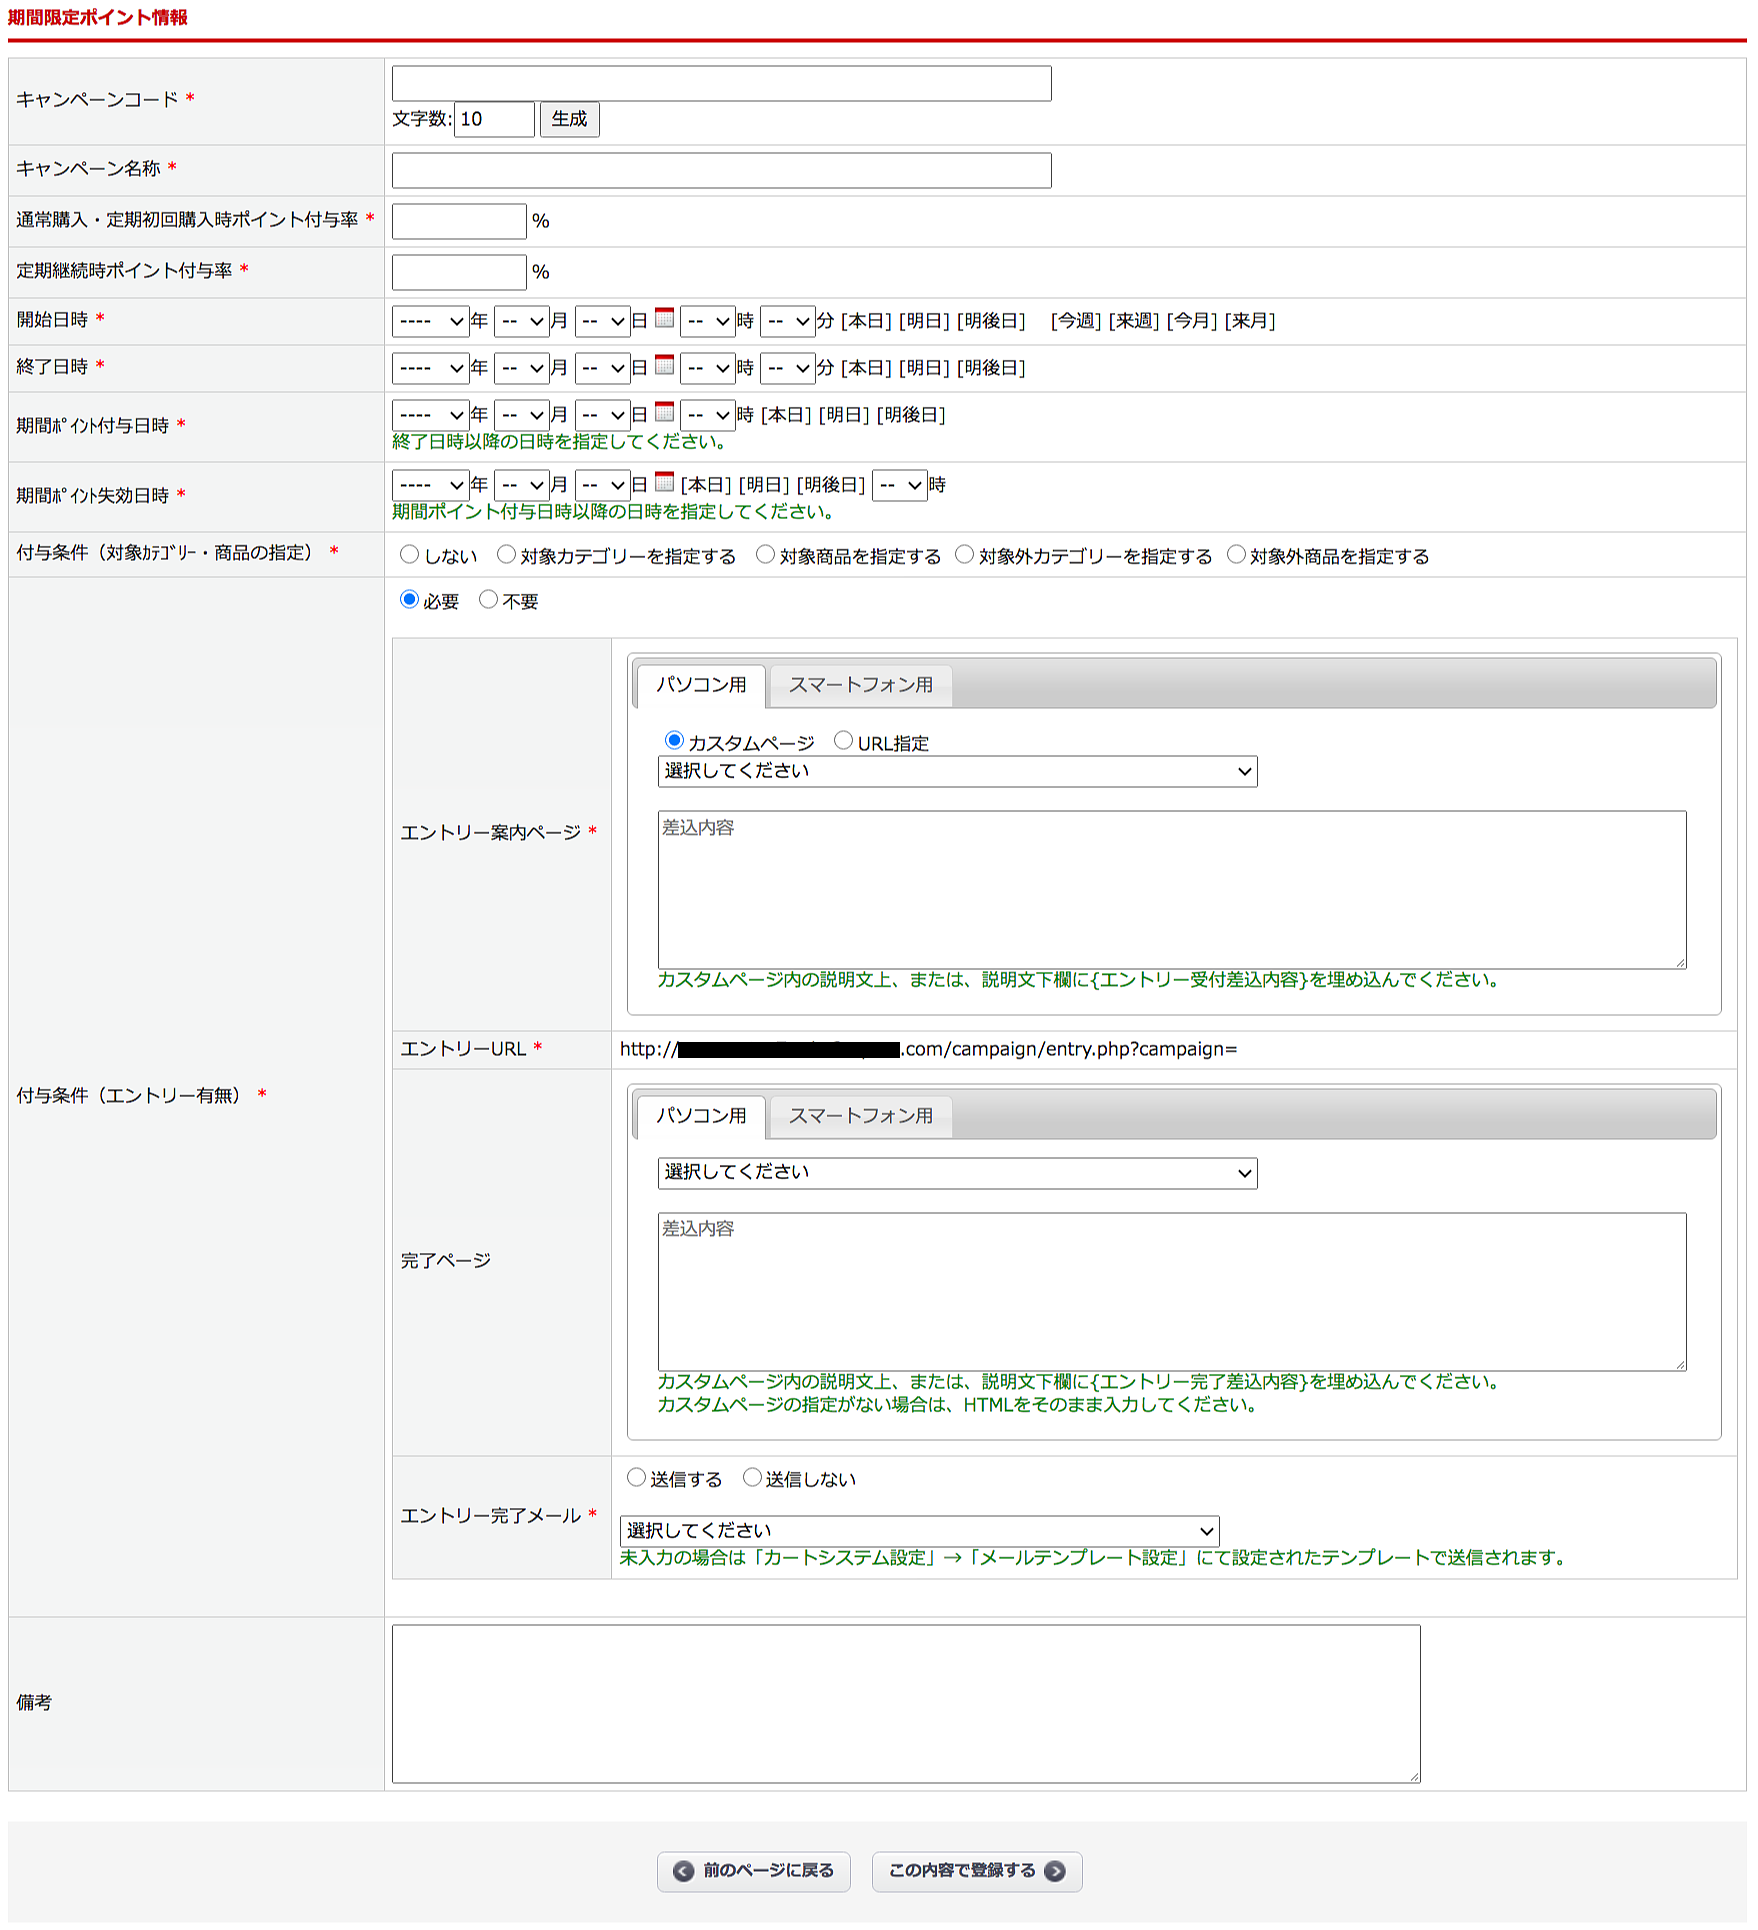Click この内容で登録する button

point(977,1871)
